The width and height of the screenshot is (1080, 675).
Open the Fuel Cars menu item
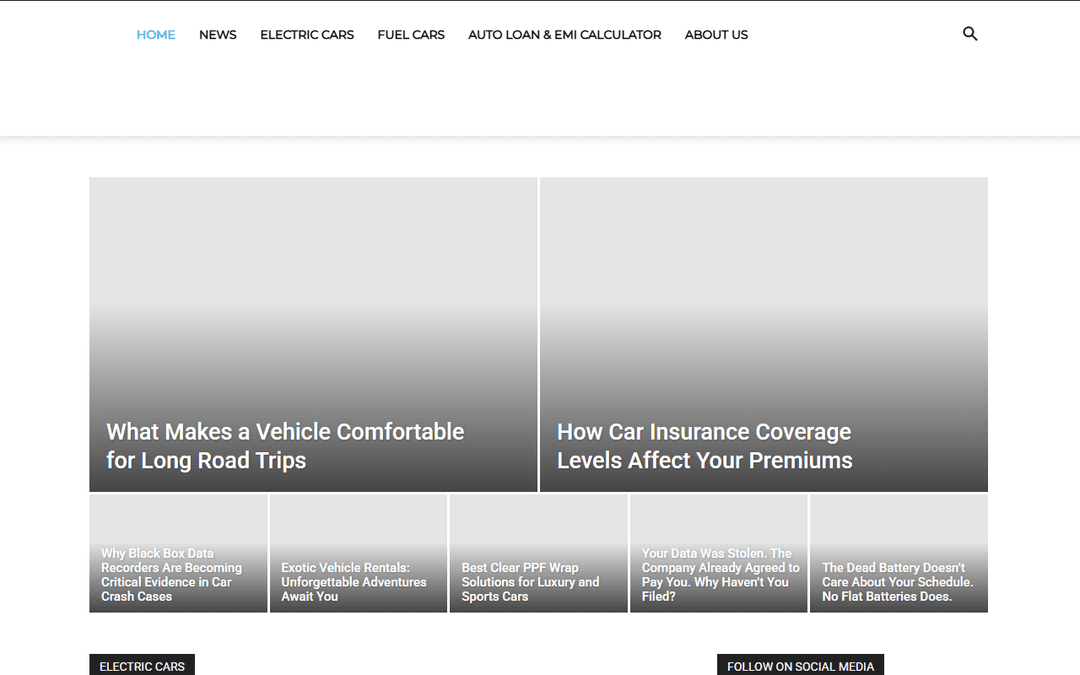pos(411,34)
